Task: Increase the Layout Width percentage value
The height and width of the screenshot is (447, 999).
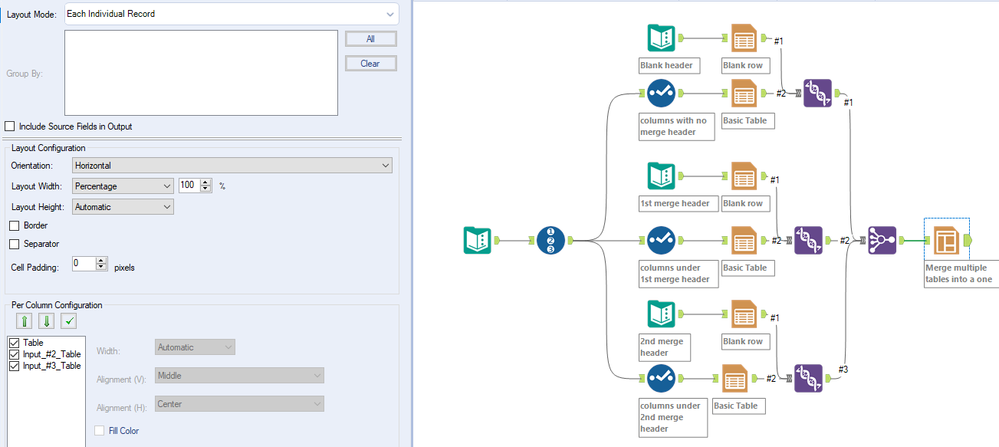Action: [x=206, y=182]
